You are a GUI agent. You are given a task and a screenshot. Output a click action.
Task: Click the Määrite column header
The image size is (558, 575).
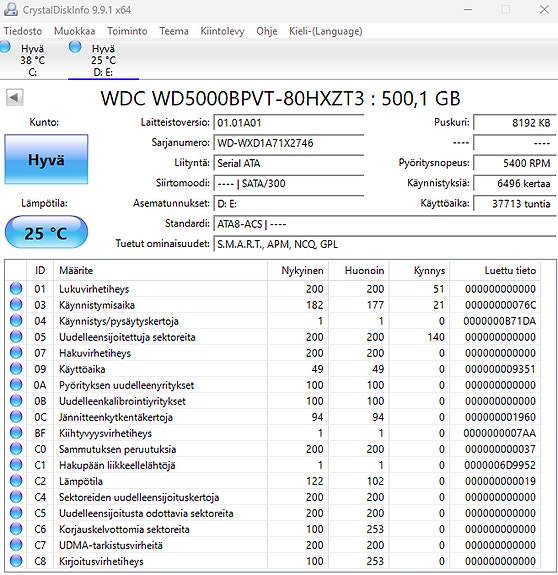tap(160, 271)
